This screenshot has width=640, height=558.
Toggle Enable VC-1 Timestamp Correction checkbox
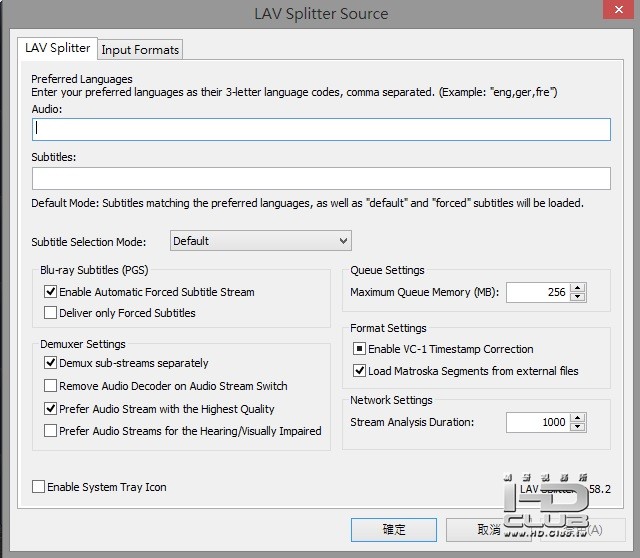360,349
